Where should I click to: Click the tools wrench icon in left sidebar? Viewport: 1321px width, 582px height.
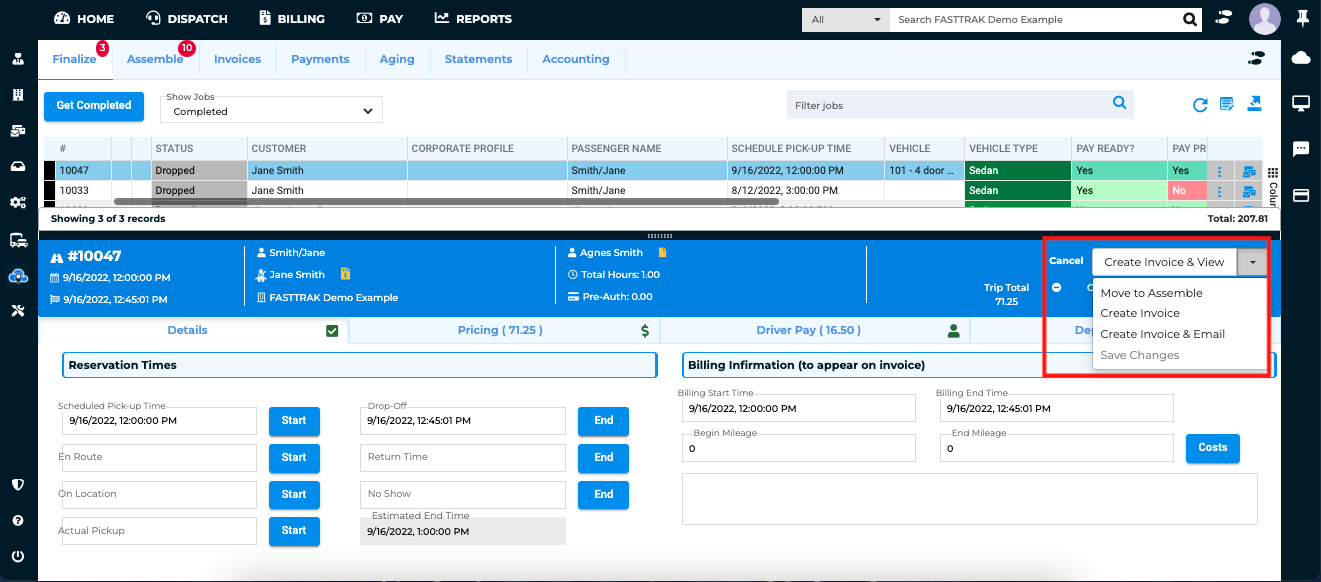click(18, 311)
